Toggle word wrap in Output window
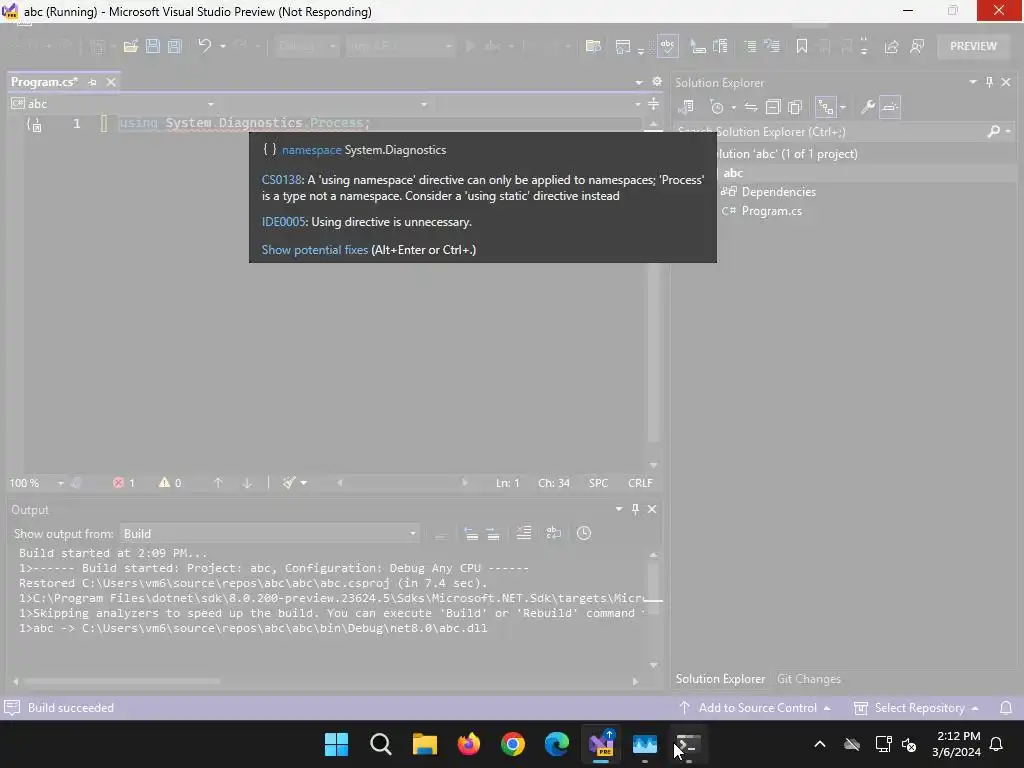This screenshot has width=1024, height=768. 553,534
